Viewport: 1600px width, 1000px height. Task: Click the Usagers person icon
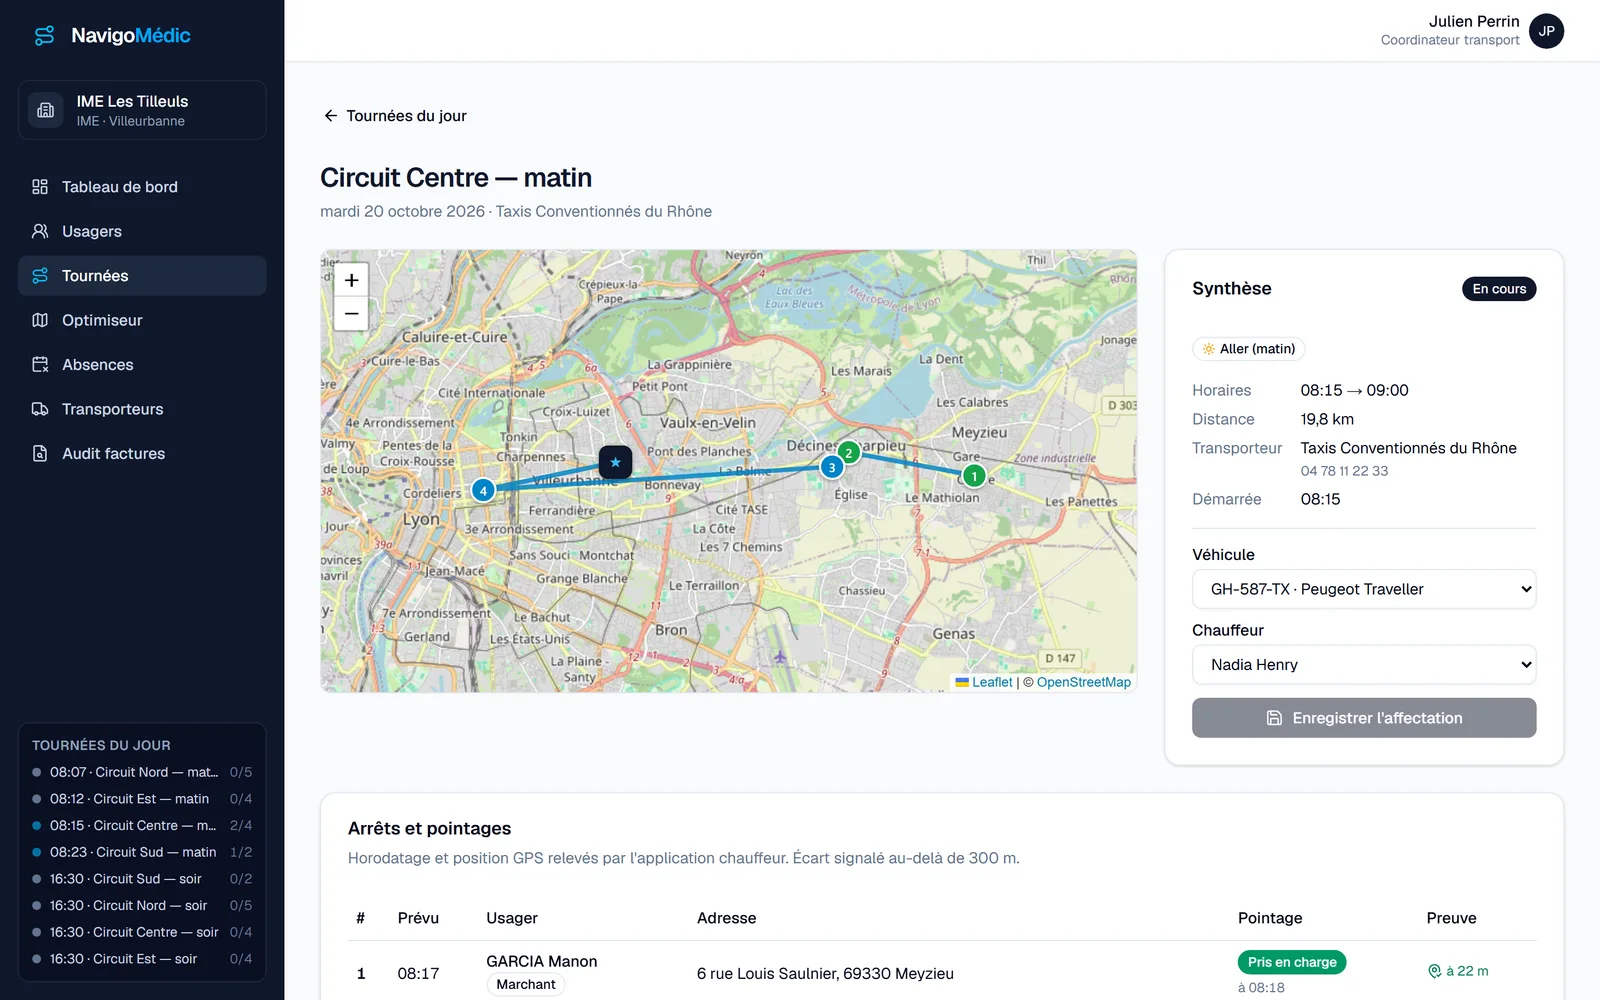click(x=40, y=231)
